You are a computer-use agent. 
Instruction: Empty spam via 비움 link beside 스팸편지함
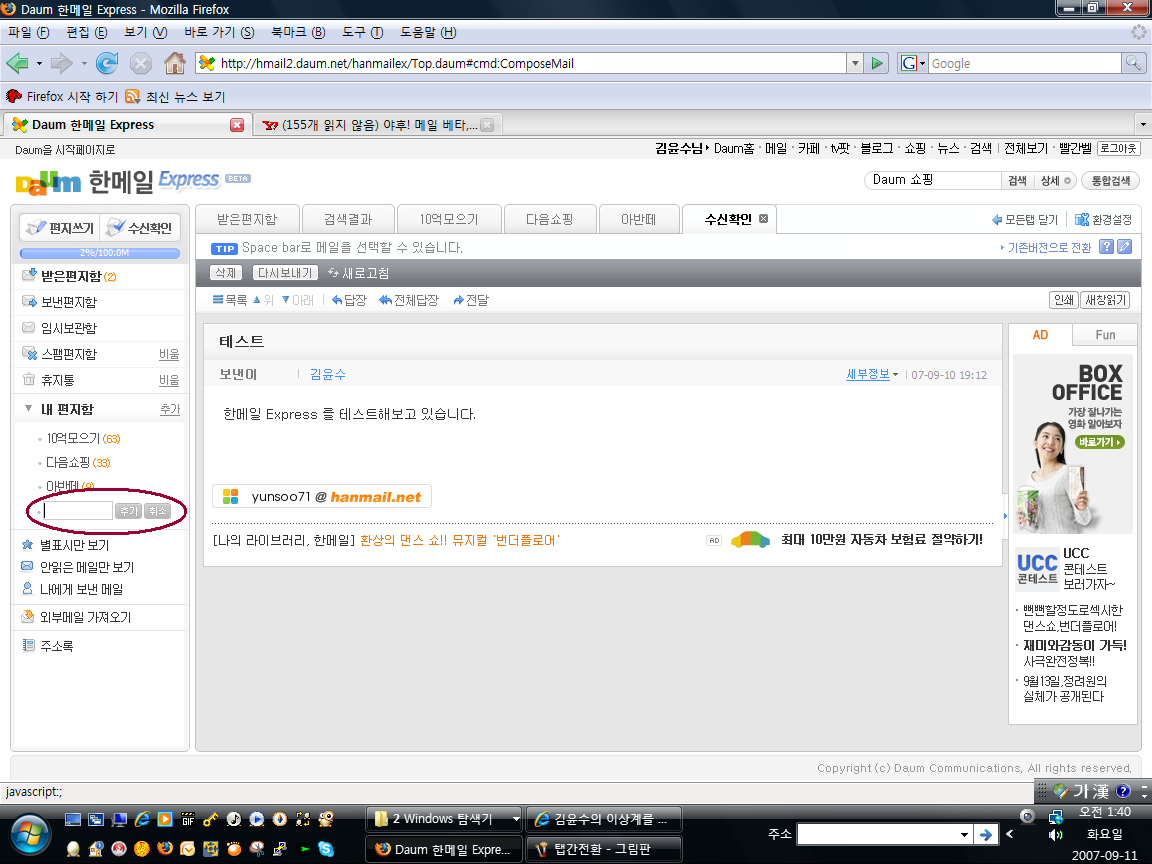click(169, 354)
